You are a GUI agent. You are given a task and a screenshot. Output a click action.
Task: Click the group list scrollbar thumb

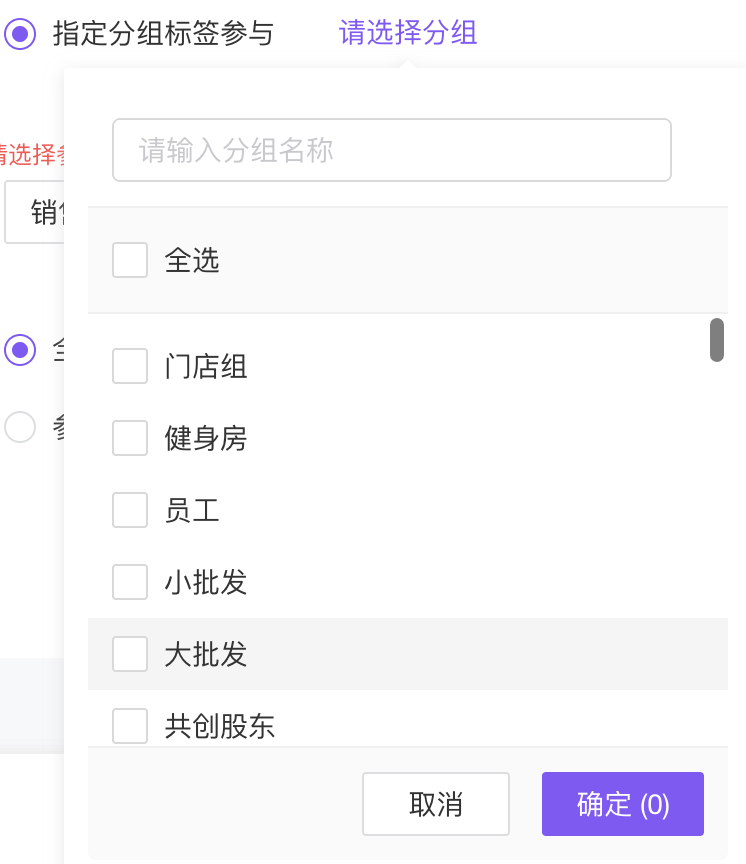coord(716,340)
